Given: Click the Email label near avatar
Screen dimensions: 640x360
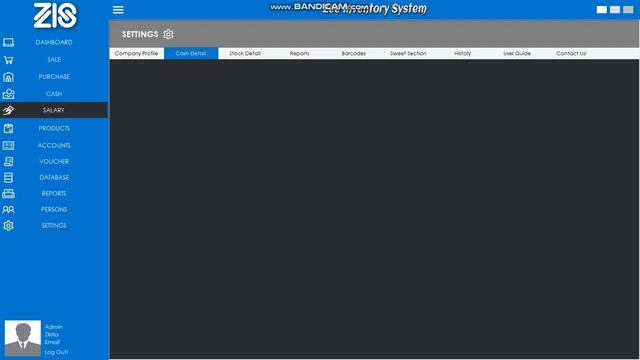Looking at the screenshot, I should coord(52,342).
